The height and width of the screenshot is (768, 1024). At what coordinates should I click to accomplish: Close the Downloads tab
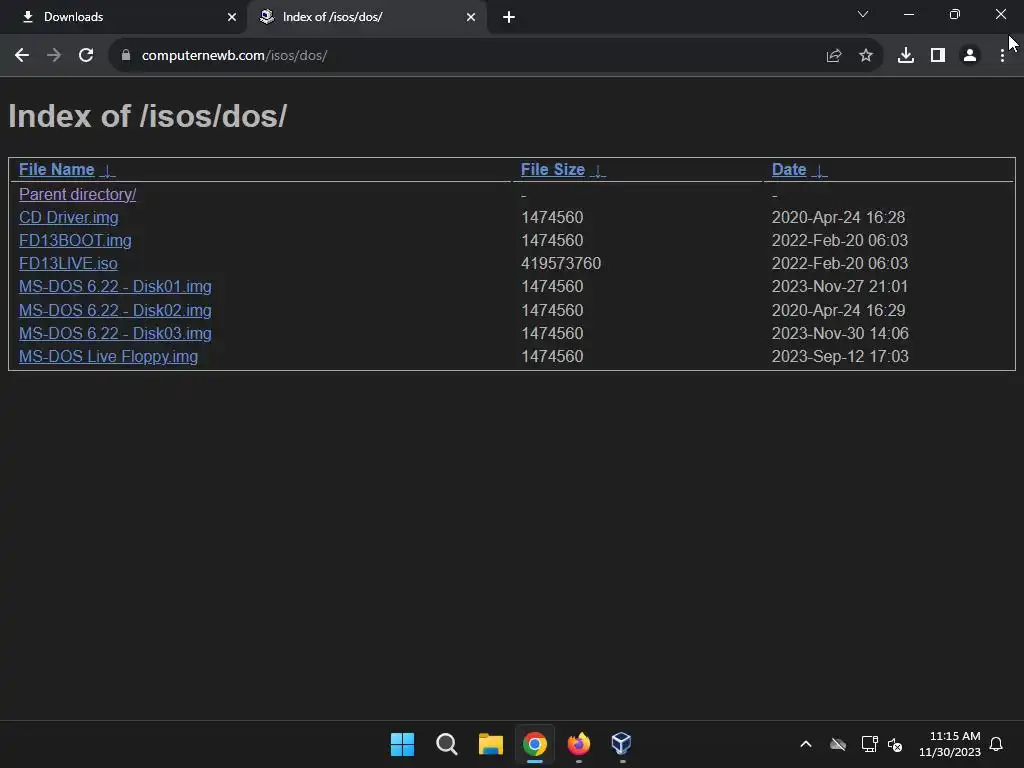pos(232,17)
